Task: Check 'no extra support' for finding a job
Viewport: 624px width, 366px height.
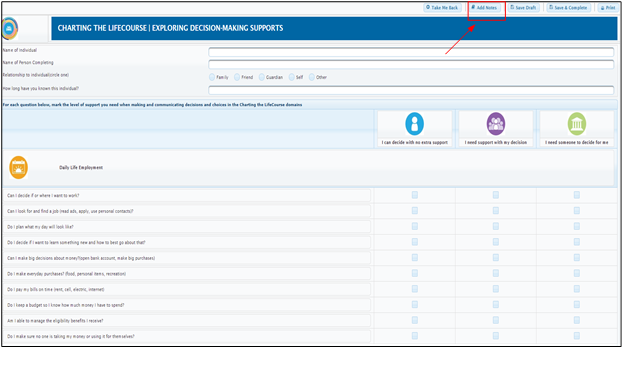Action: 415,210
